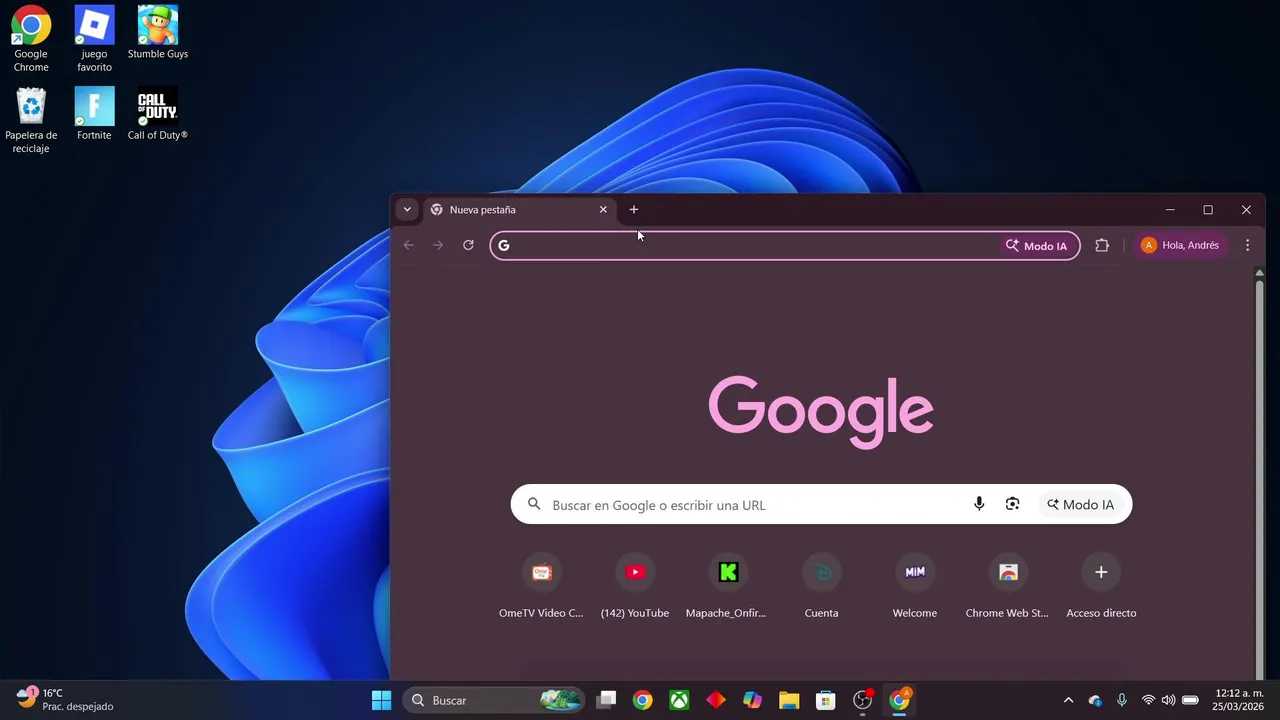Open the OBS Studio taskbar icon

pyautogui.click(x=863, y=700)
